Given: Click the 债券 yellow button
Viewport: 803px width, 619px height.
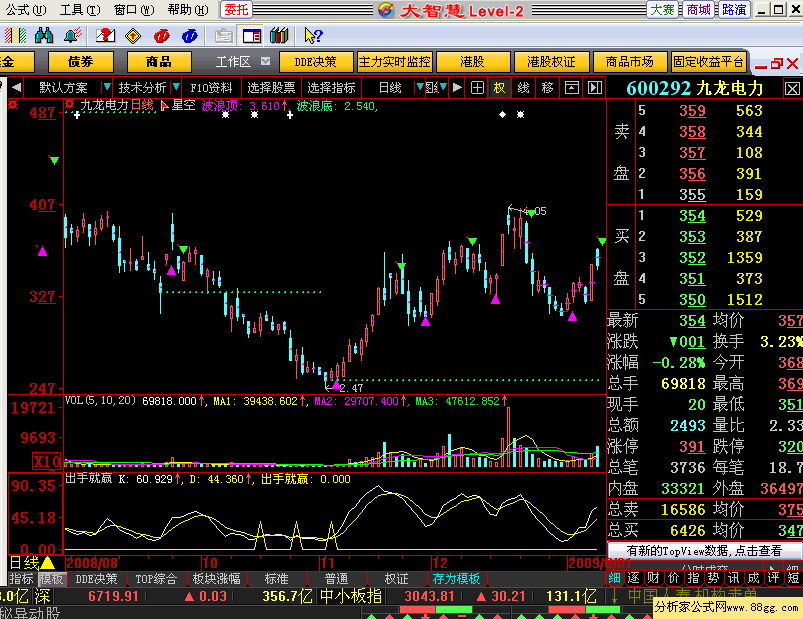Looking at the screenshot, I should [81, 62].
